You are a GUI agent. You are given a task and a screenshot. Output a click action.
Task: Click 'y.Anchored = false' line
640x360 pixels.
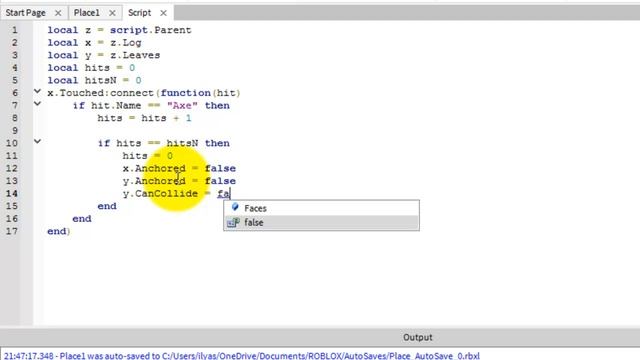pos(179,181)
